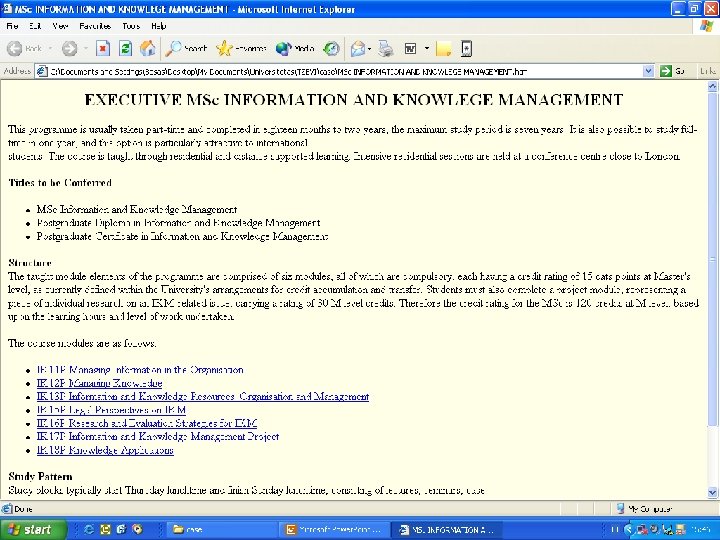Open the View menu
Image resolution: width=720 pixels, height=540 pixels.
click(x=60, y=26)
